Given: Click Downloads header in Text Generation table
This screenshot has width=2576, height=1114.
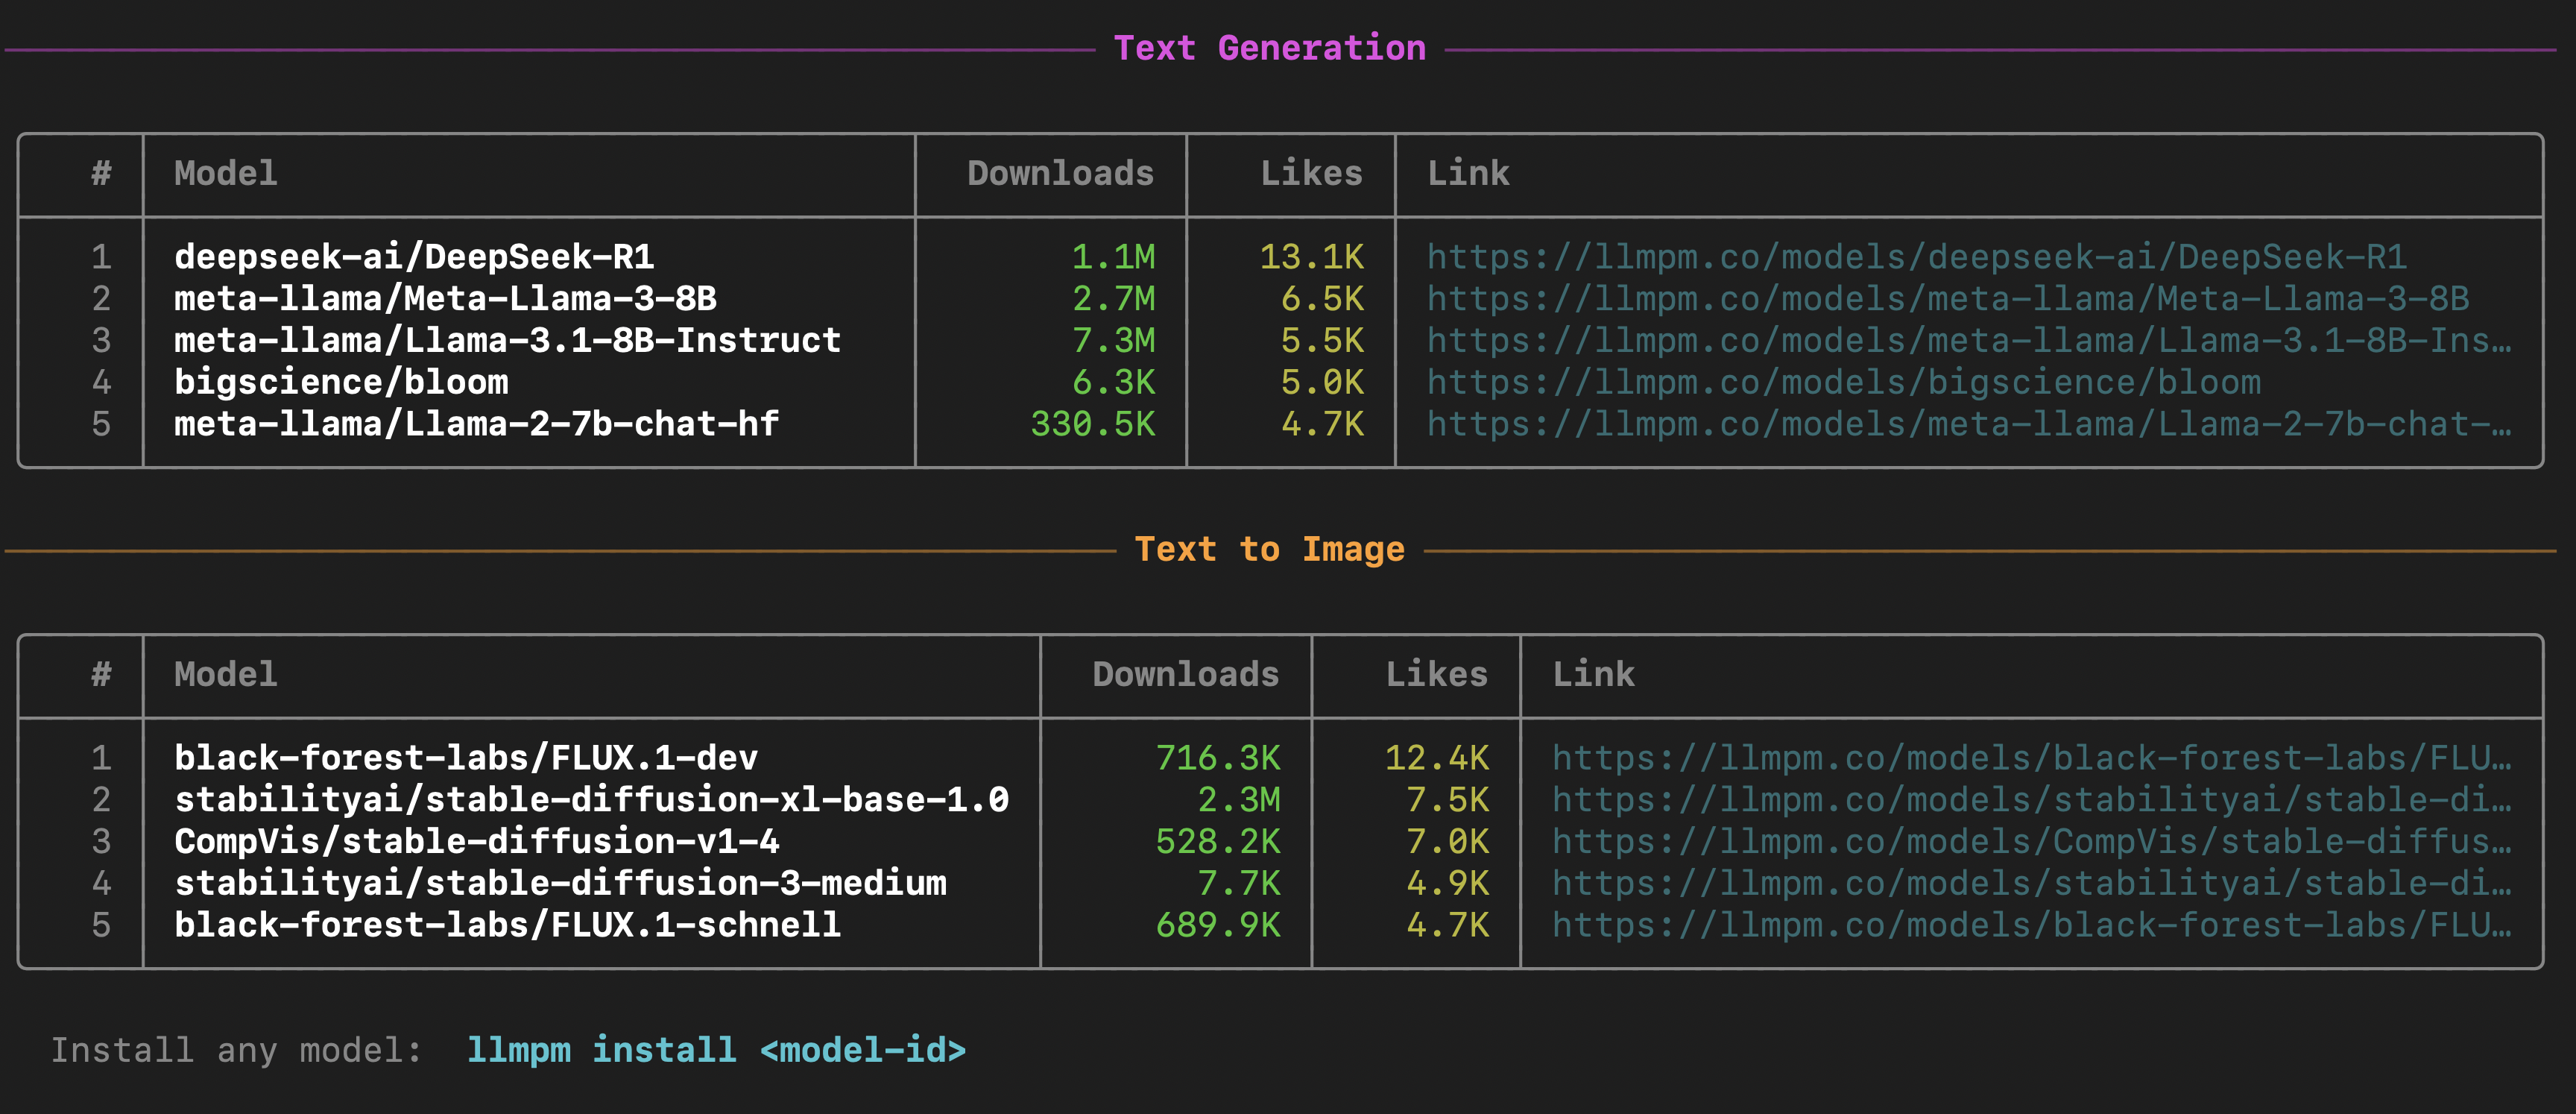Looking at the screenshot, I should pyautogui.click(x=1059, y=174).
